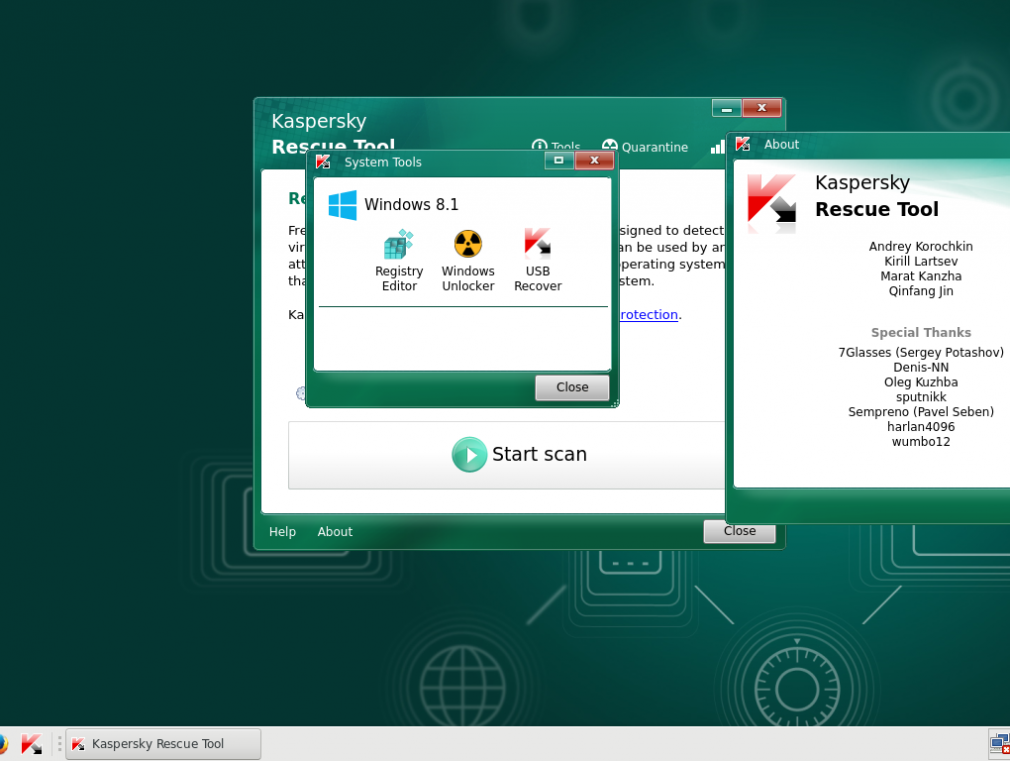Click the green Start scan play icon
1010x761 pixels.
tap(469, 454)
